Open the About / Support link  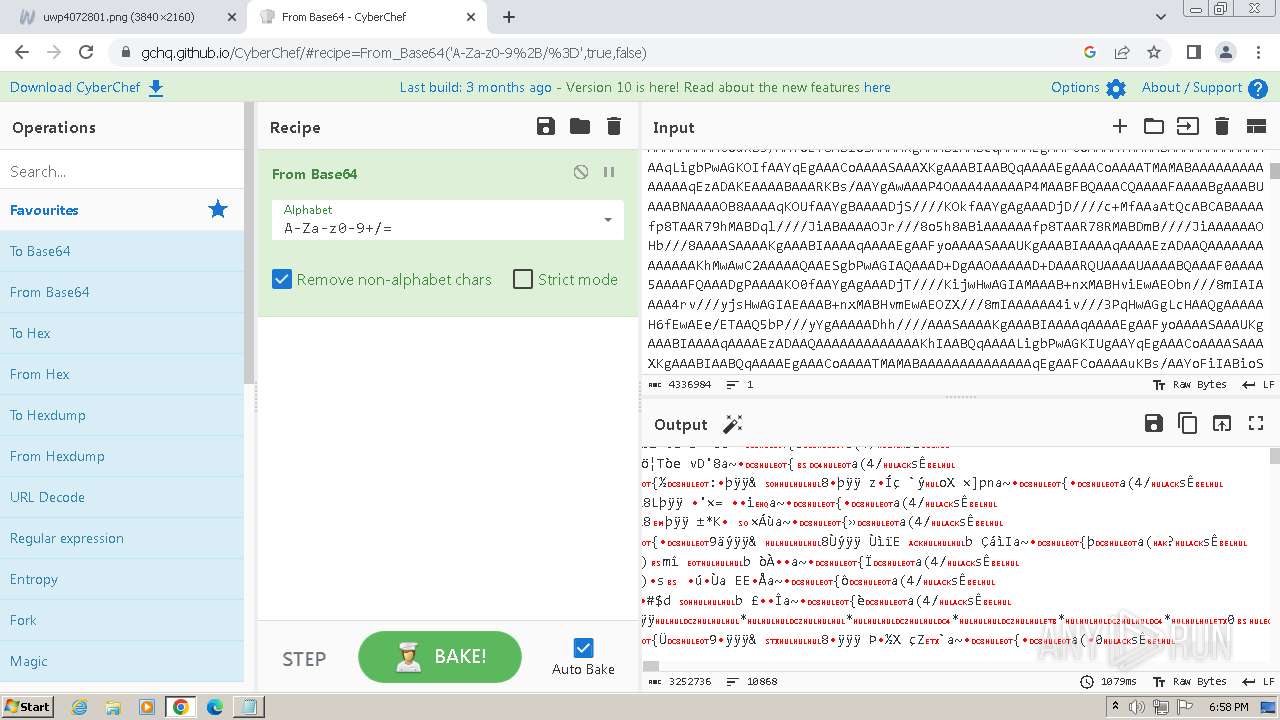(1192, 87)
